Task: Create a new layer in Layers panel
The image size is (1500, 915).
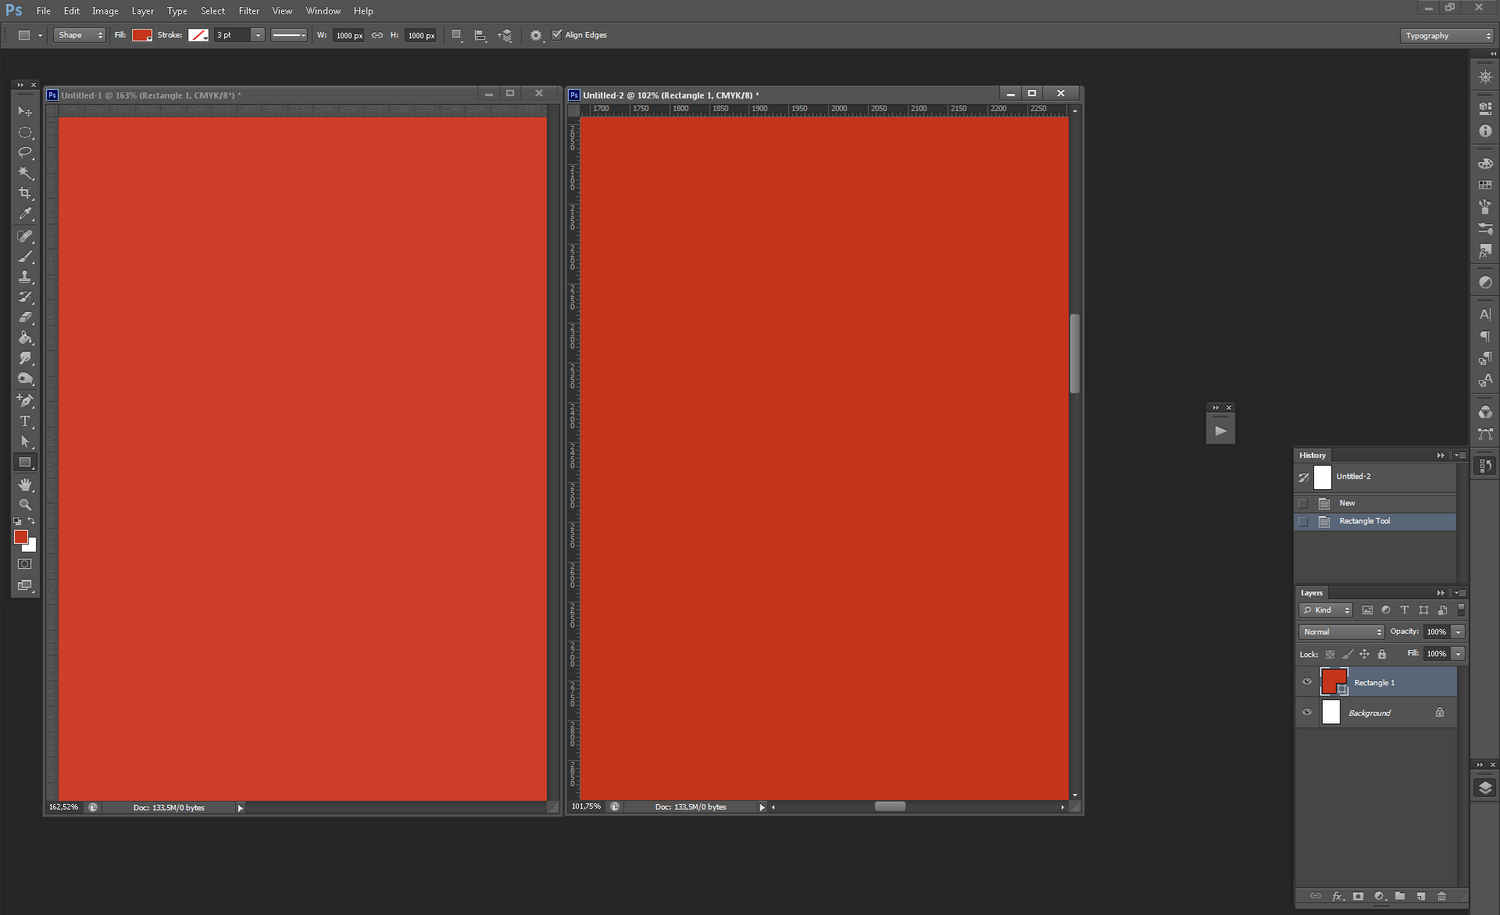Action: 1421,896
